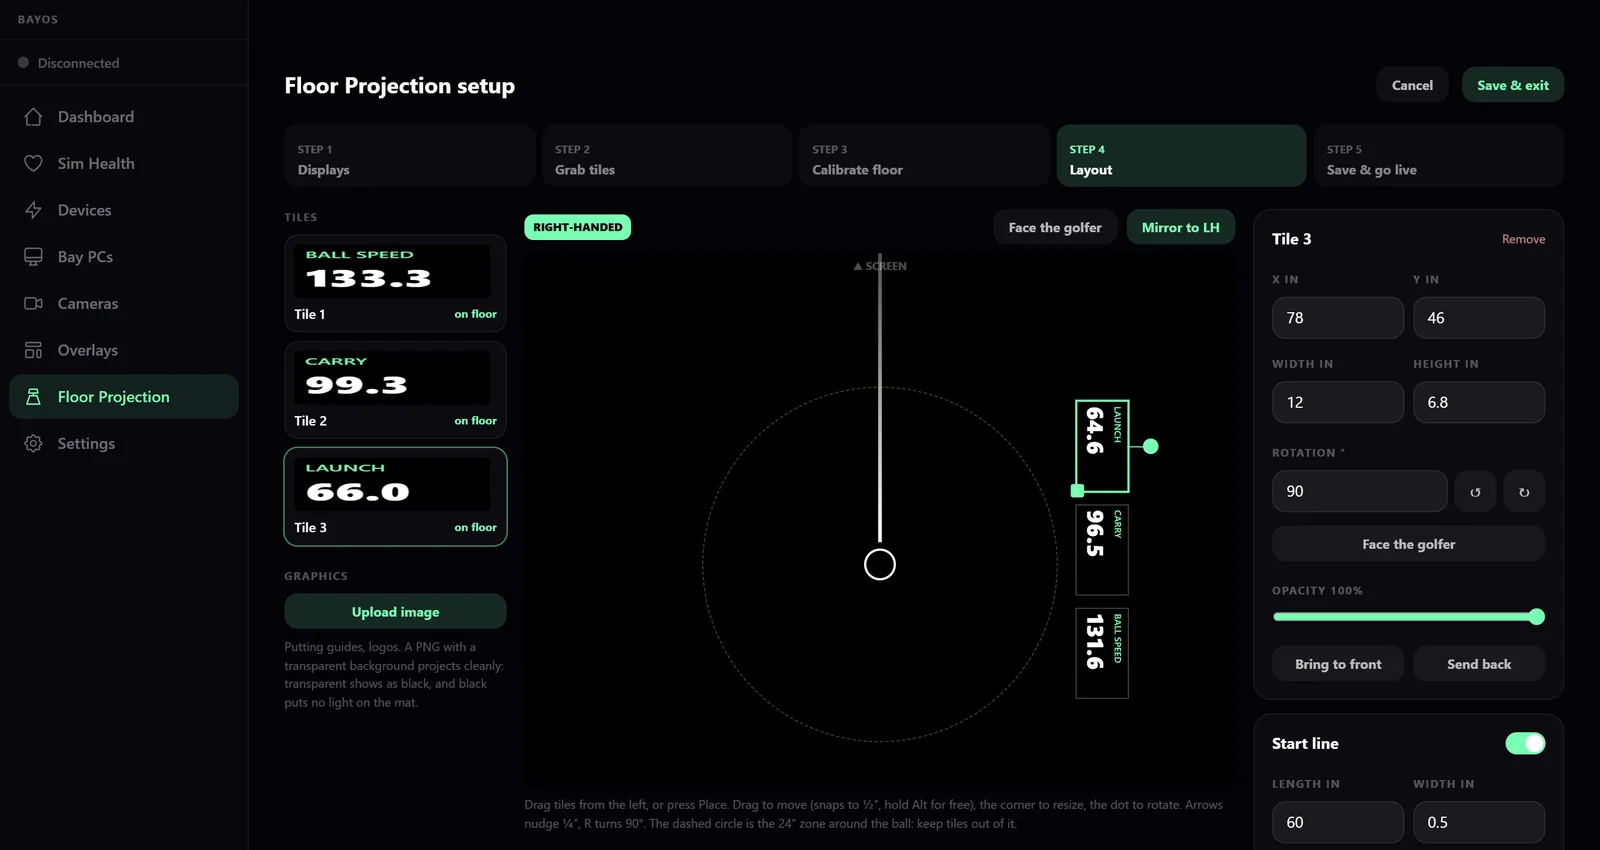Open the Overlays page
This screenshot has height=850, width=1600.
point(124,350)
